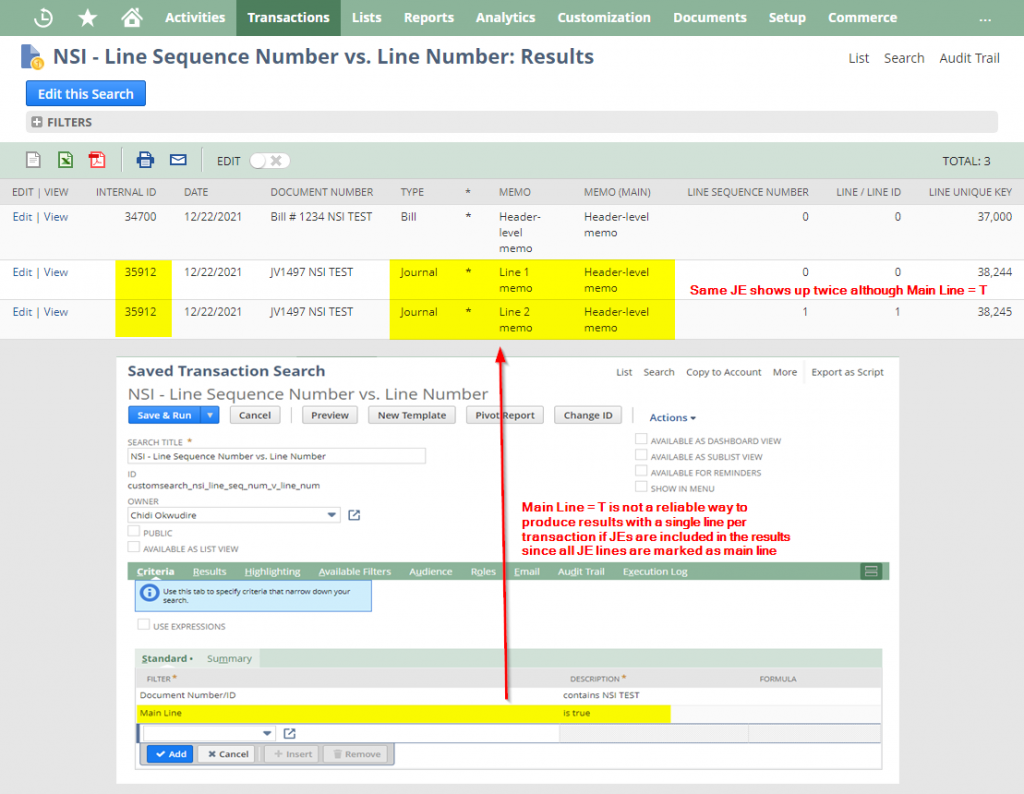Image resolution: width=1024 pixels, height=794 pixels.
Task: Open the Transactions menu
Action: click(x=288, y=18)
